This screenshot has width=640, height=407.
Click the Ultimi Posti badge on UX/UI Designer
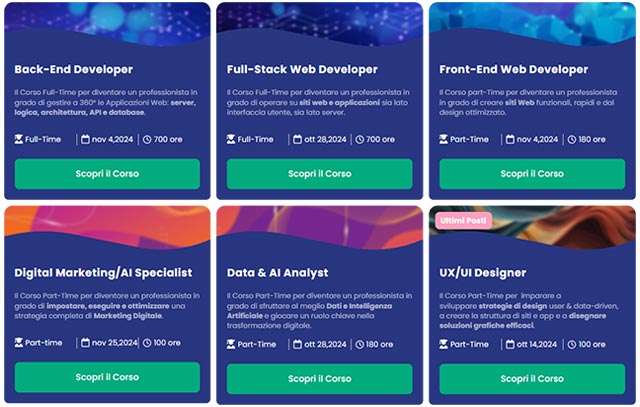click(x=460, y=220)
